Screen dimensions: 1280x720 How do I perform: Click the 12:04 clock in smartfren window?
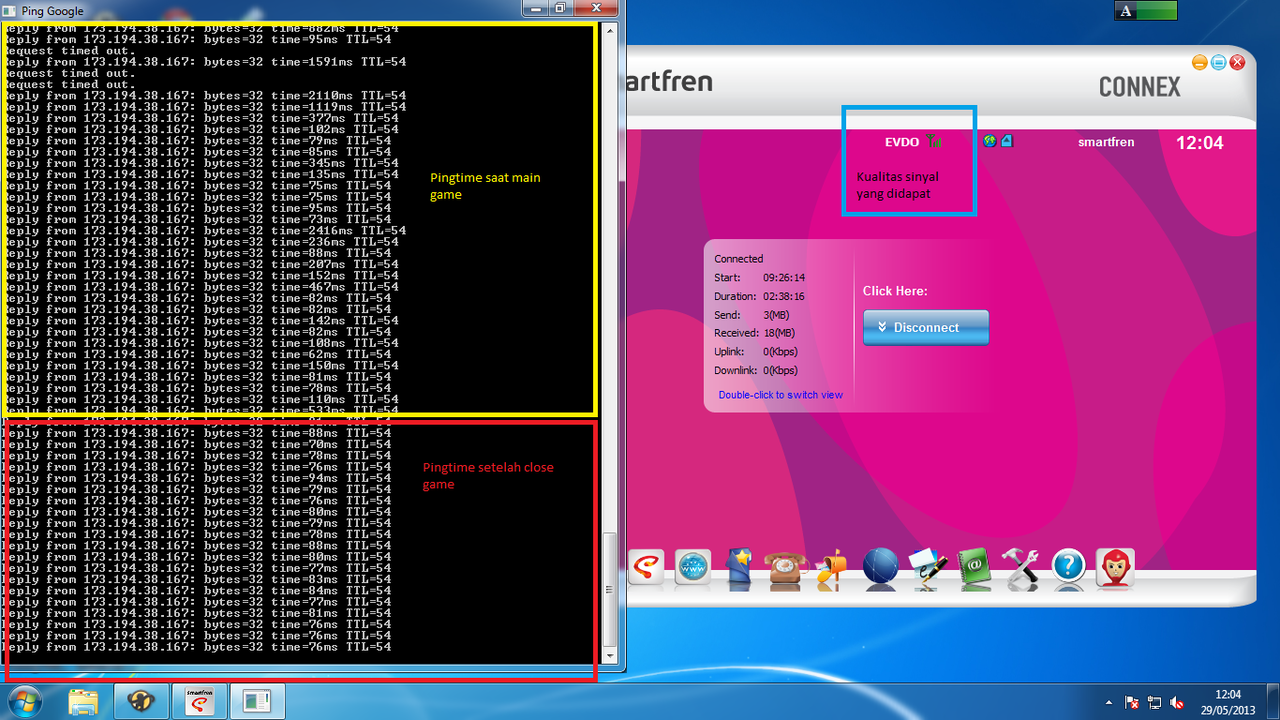point(1199,143)
